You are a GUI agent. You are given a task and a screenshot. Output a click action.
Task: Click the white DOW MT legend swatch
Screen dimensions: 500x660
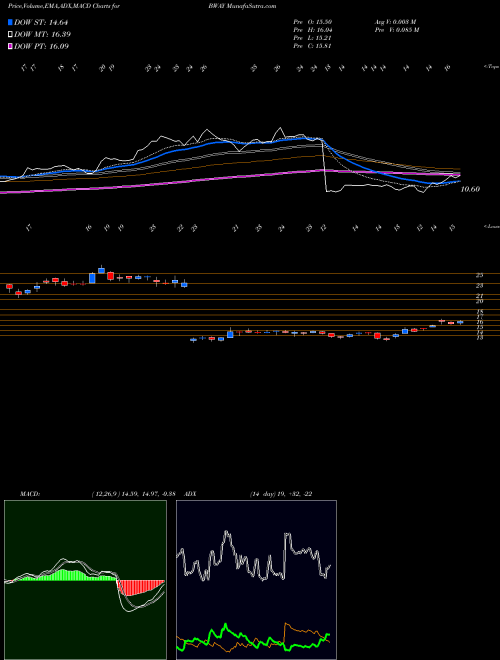click(10, 34)
